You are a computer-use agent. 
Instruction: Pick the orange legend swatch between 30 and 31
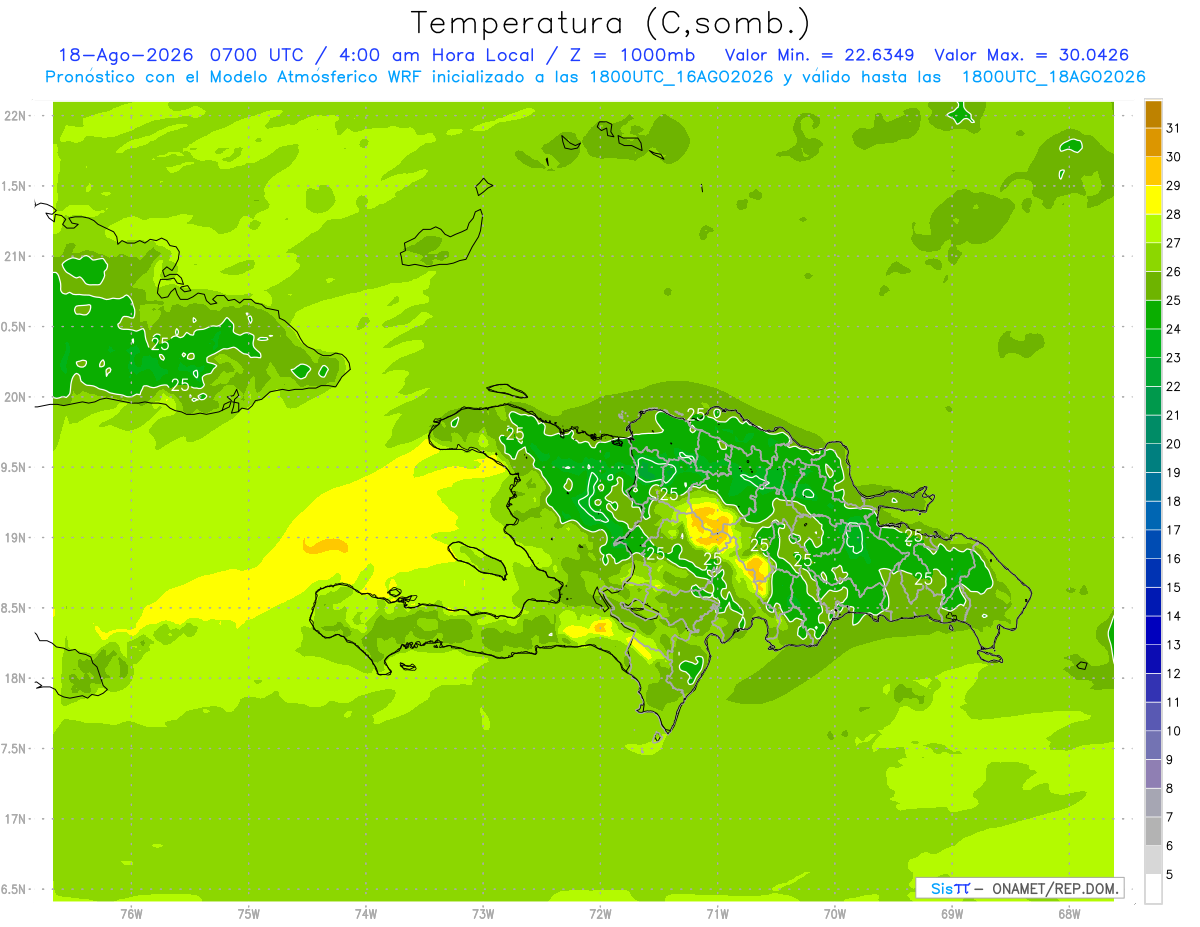point(1153,142)
